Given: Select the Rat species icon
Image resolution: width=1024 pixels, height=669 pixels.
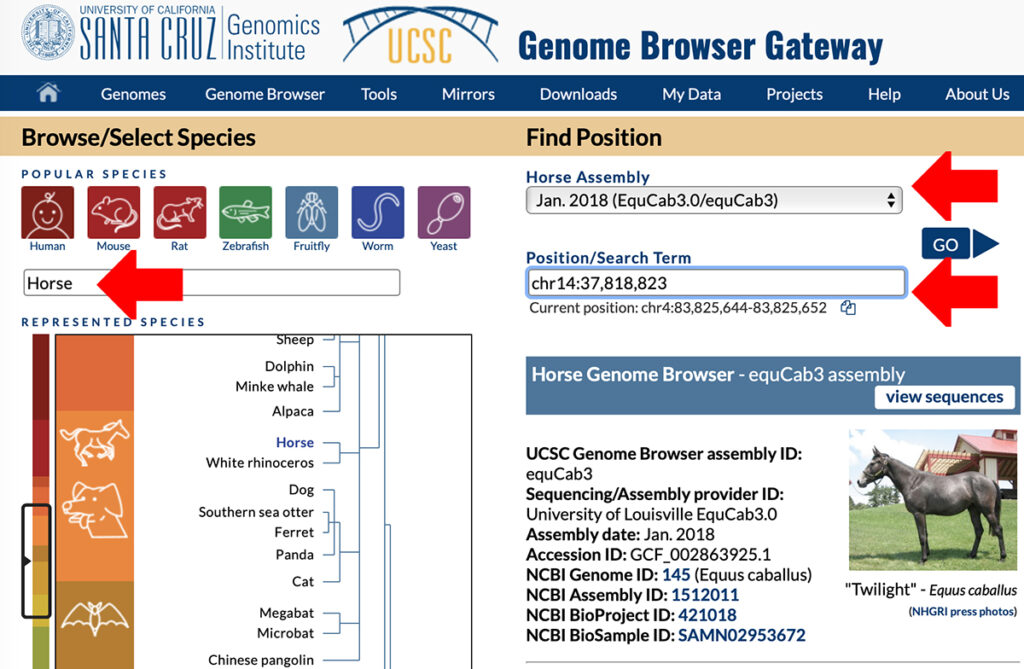Looking at the screenshot, I should click(x=180, y=212).
